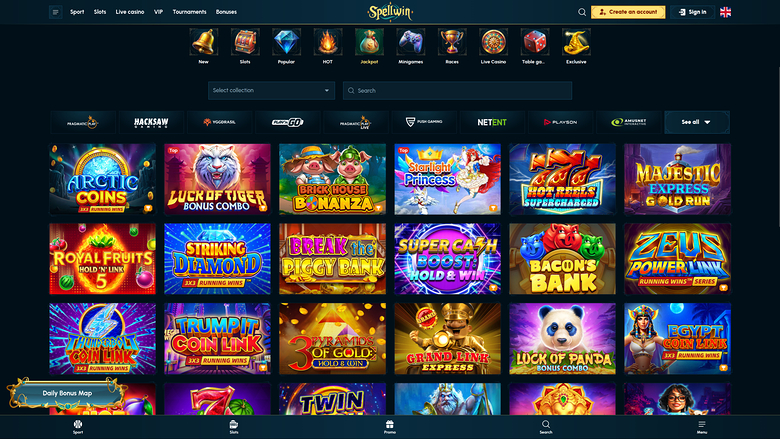
Task: Open the New games bell icon
Action: coord(203,42)
